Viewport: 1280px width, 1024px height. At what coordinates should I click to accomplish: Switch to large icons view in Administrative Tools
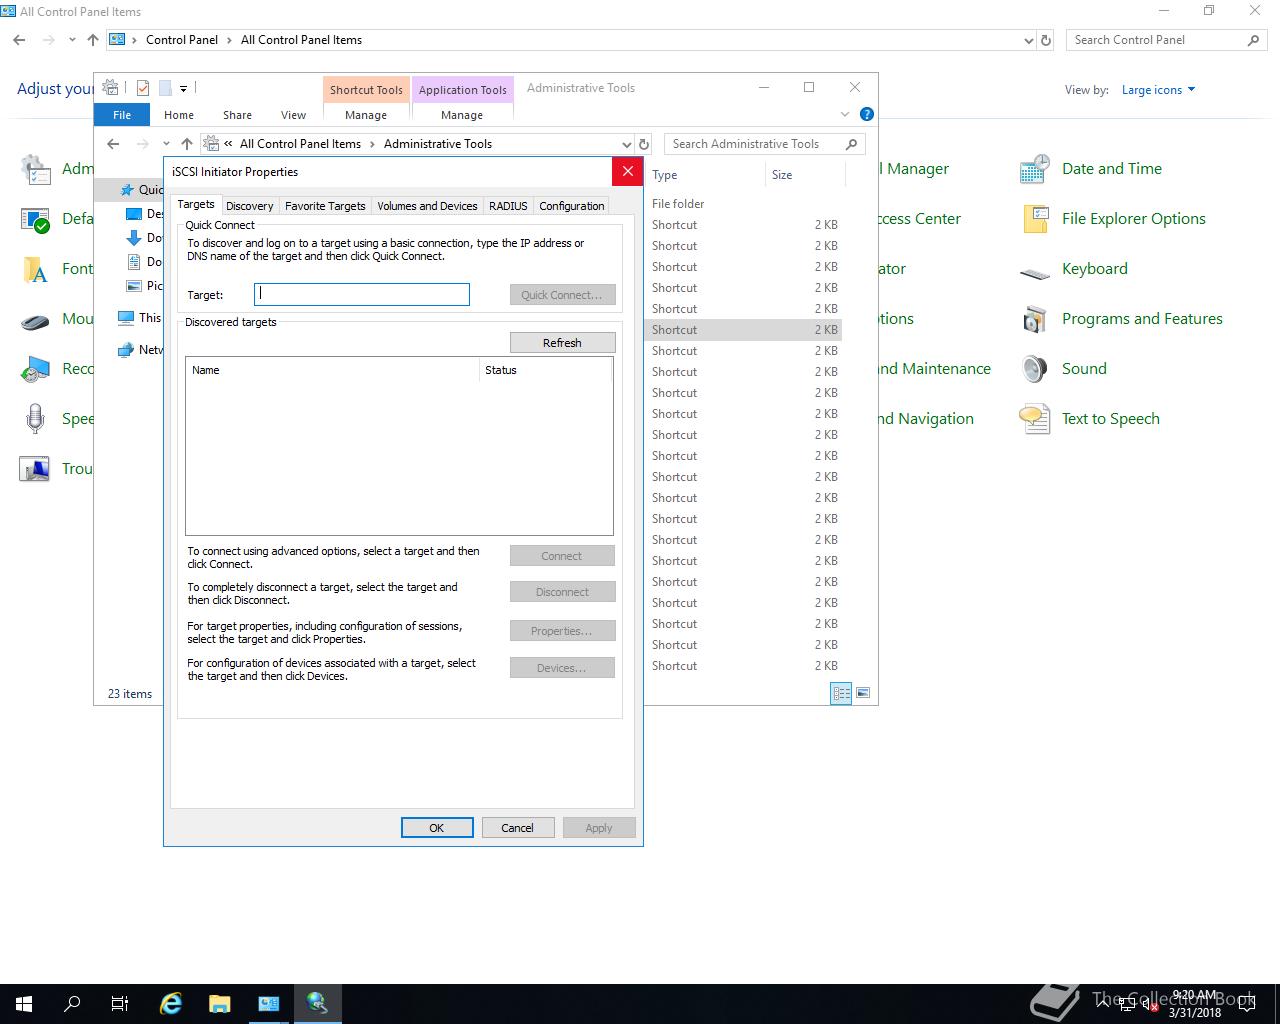point(863,693)
